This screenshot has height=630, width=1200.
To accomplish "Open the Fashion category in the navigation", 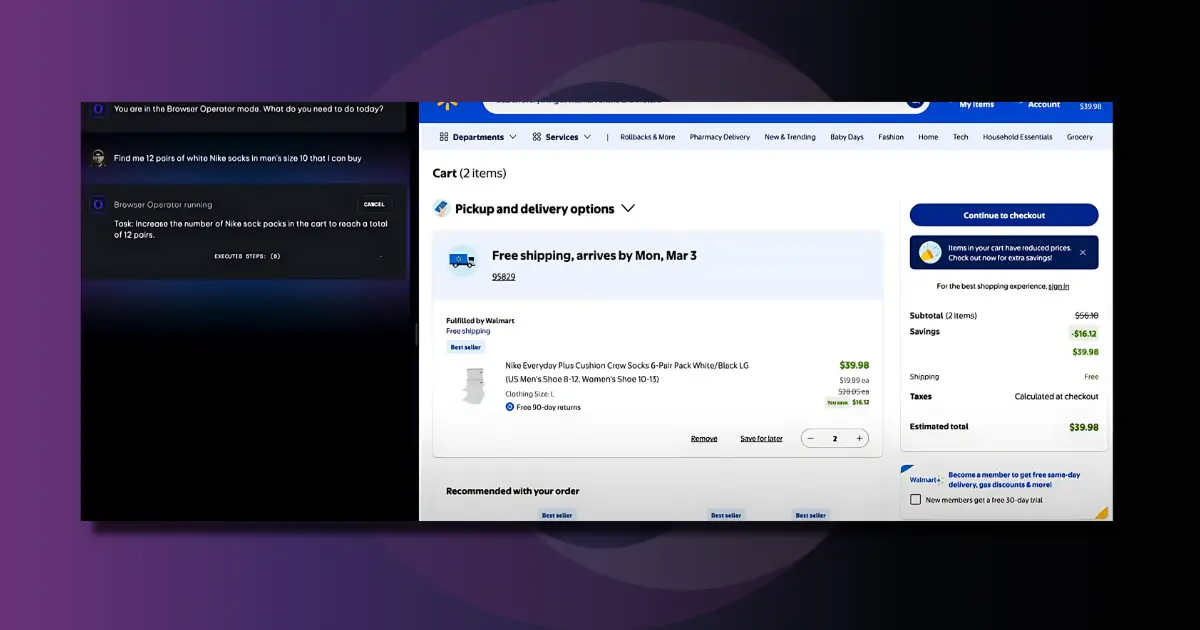I will 890,136.
